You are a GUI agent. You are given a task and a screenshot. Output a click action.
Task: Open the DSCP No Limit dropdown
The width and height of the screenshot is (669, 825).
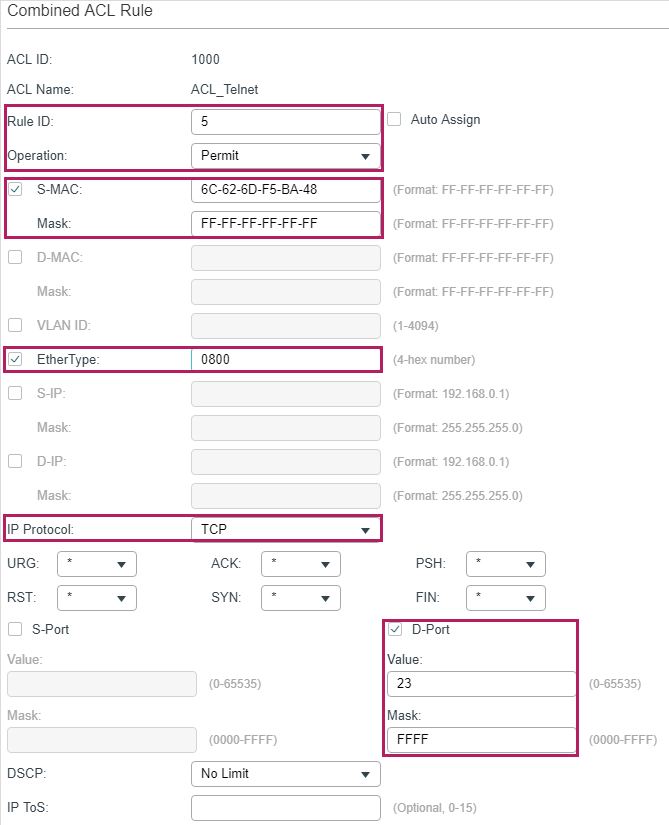[x=285, y=774]
